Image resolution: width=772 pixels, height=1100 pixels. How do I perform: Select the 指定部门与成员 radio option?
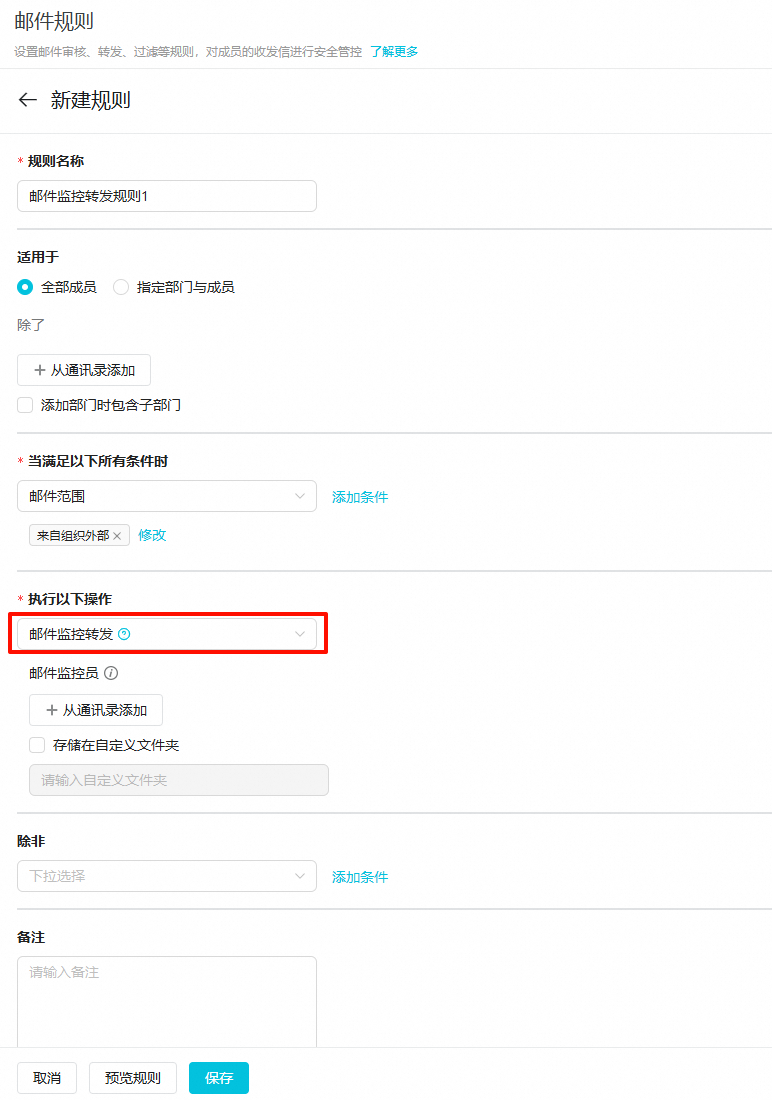tap(121, 287)
